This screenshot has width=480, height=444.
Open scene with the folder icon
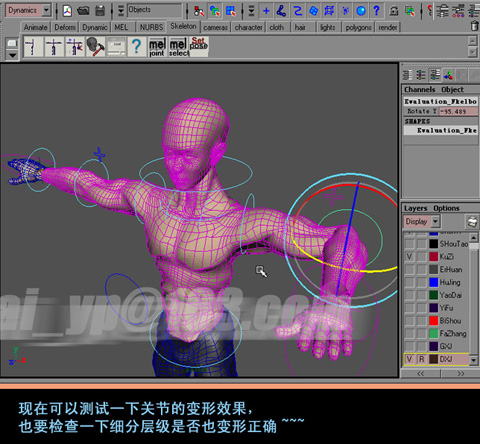(83, 11)
